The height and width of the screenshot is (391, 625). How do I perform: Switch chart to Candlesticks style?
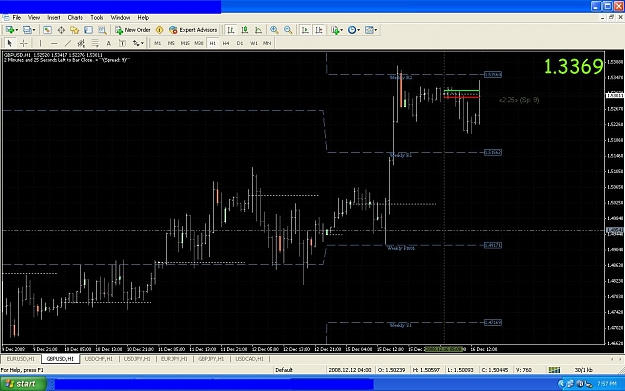click(245, 30)
